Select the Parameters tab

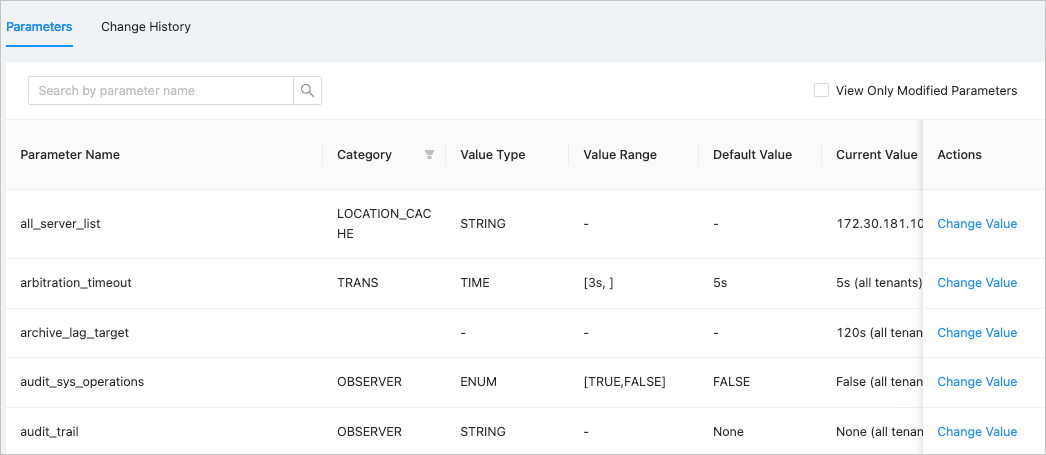pos(39,27)
